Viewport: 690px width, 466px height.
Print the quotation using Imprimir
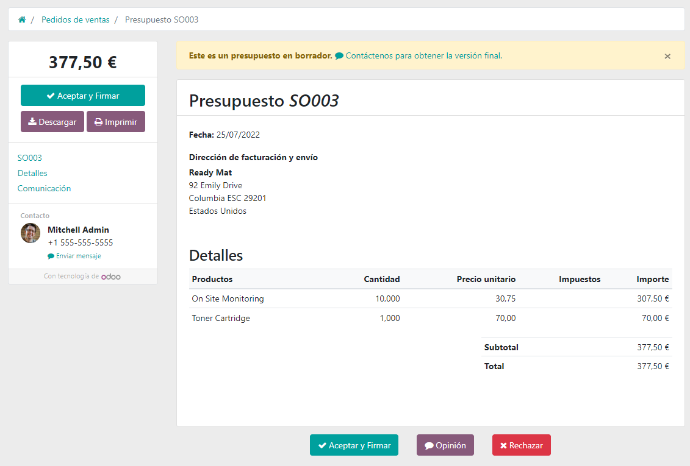(115, 122)
